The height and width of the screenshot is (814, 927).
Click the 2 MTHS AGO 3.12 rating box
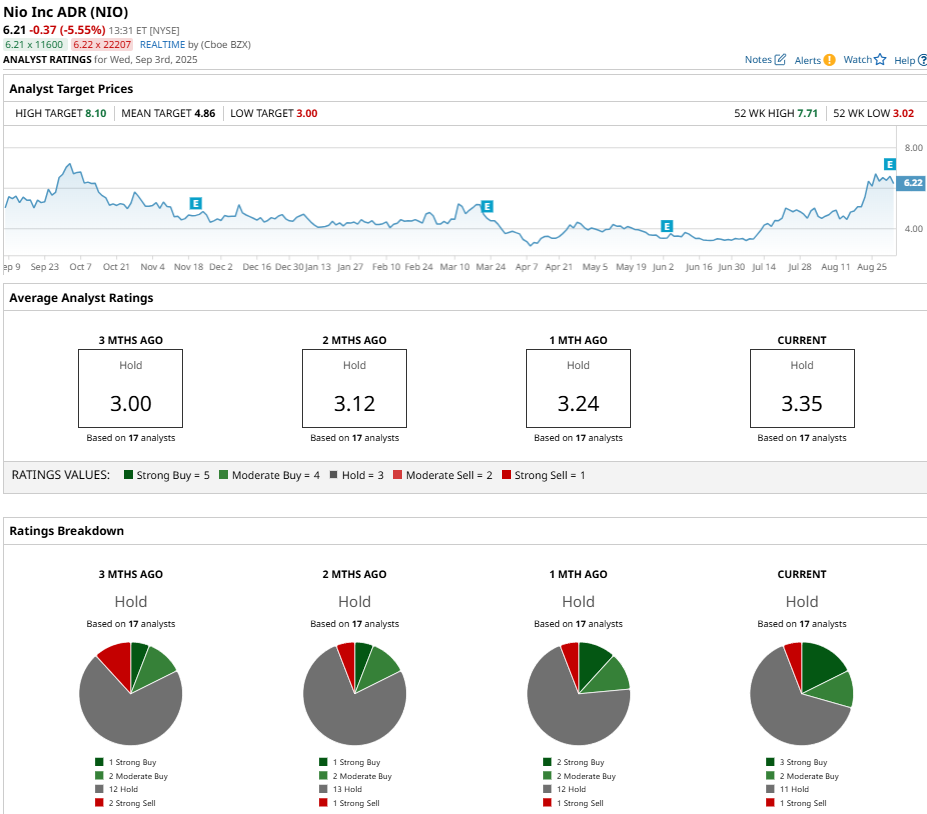pyautogui.click(x=355, y=388)
